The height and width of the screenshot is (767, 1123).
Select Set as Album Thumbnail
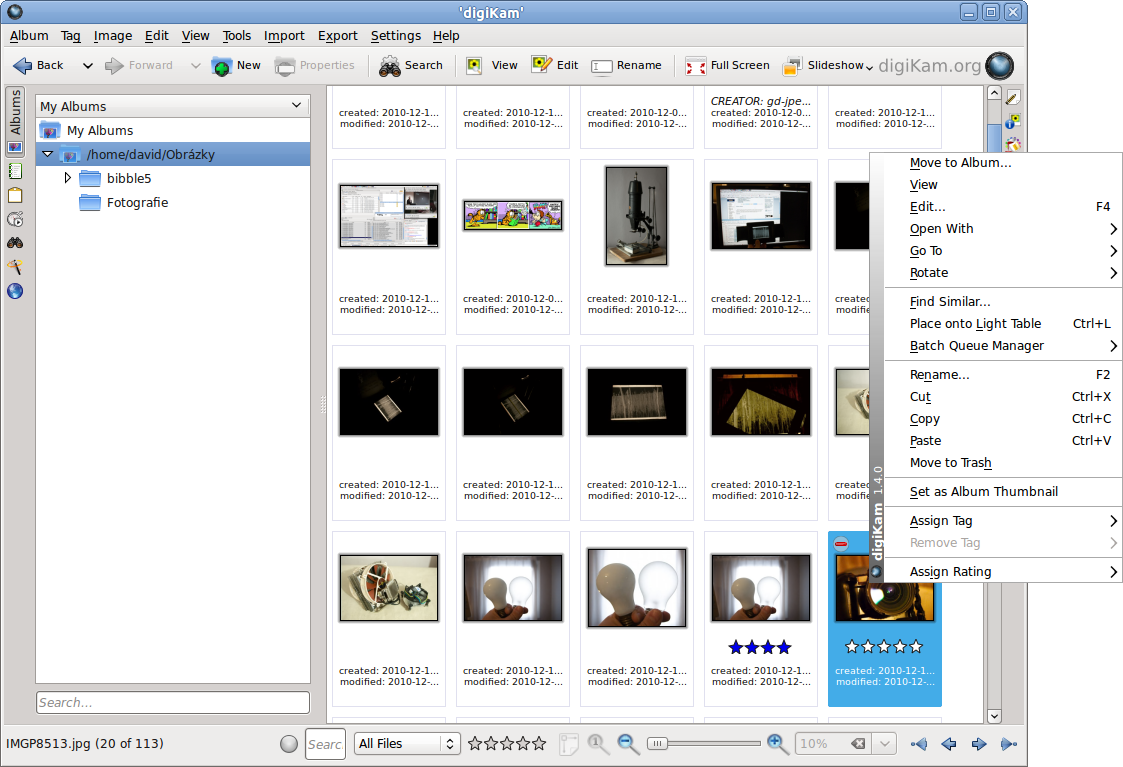1003,491
